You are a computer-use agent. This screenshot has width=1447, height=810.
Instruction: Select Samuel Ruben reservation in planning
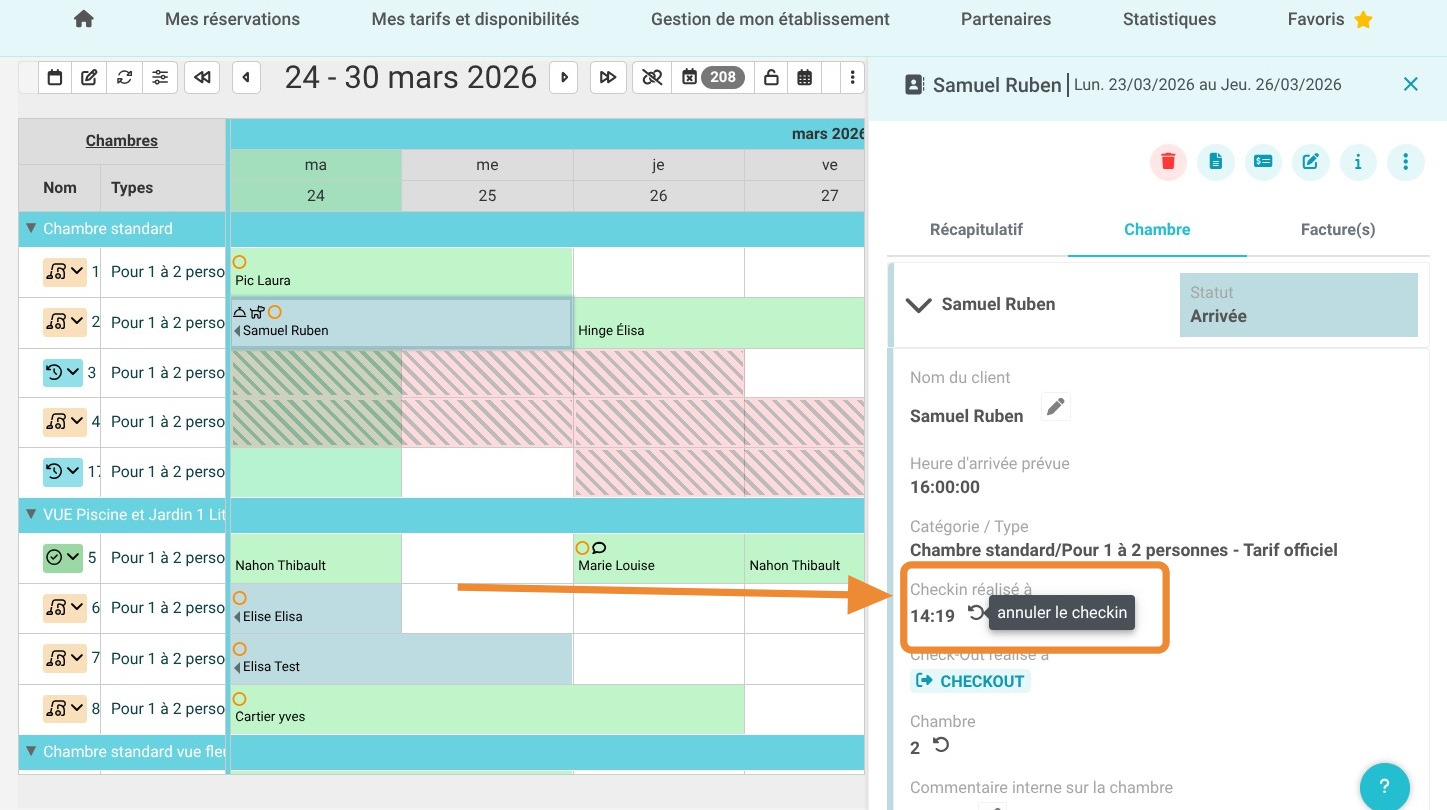(x=401, y=322)
